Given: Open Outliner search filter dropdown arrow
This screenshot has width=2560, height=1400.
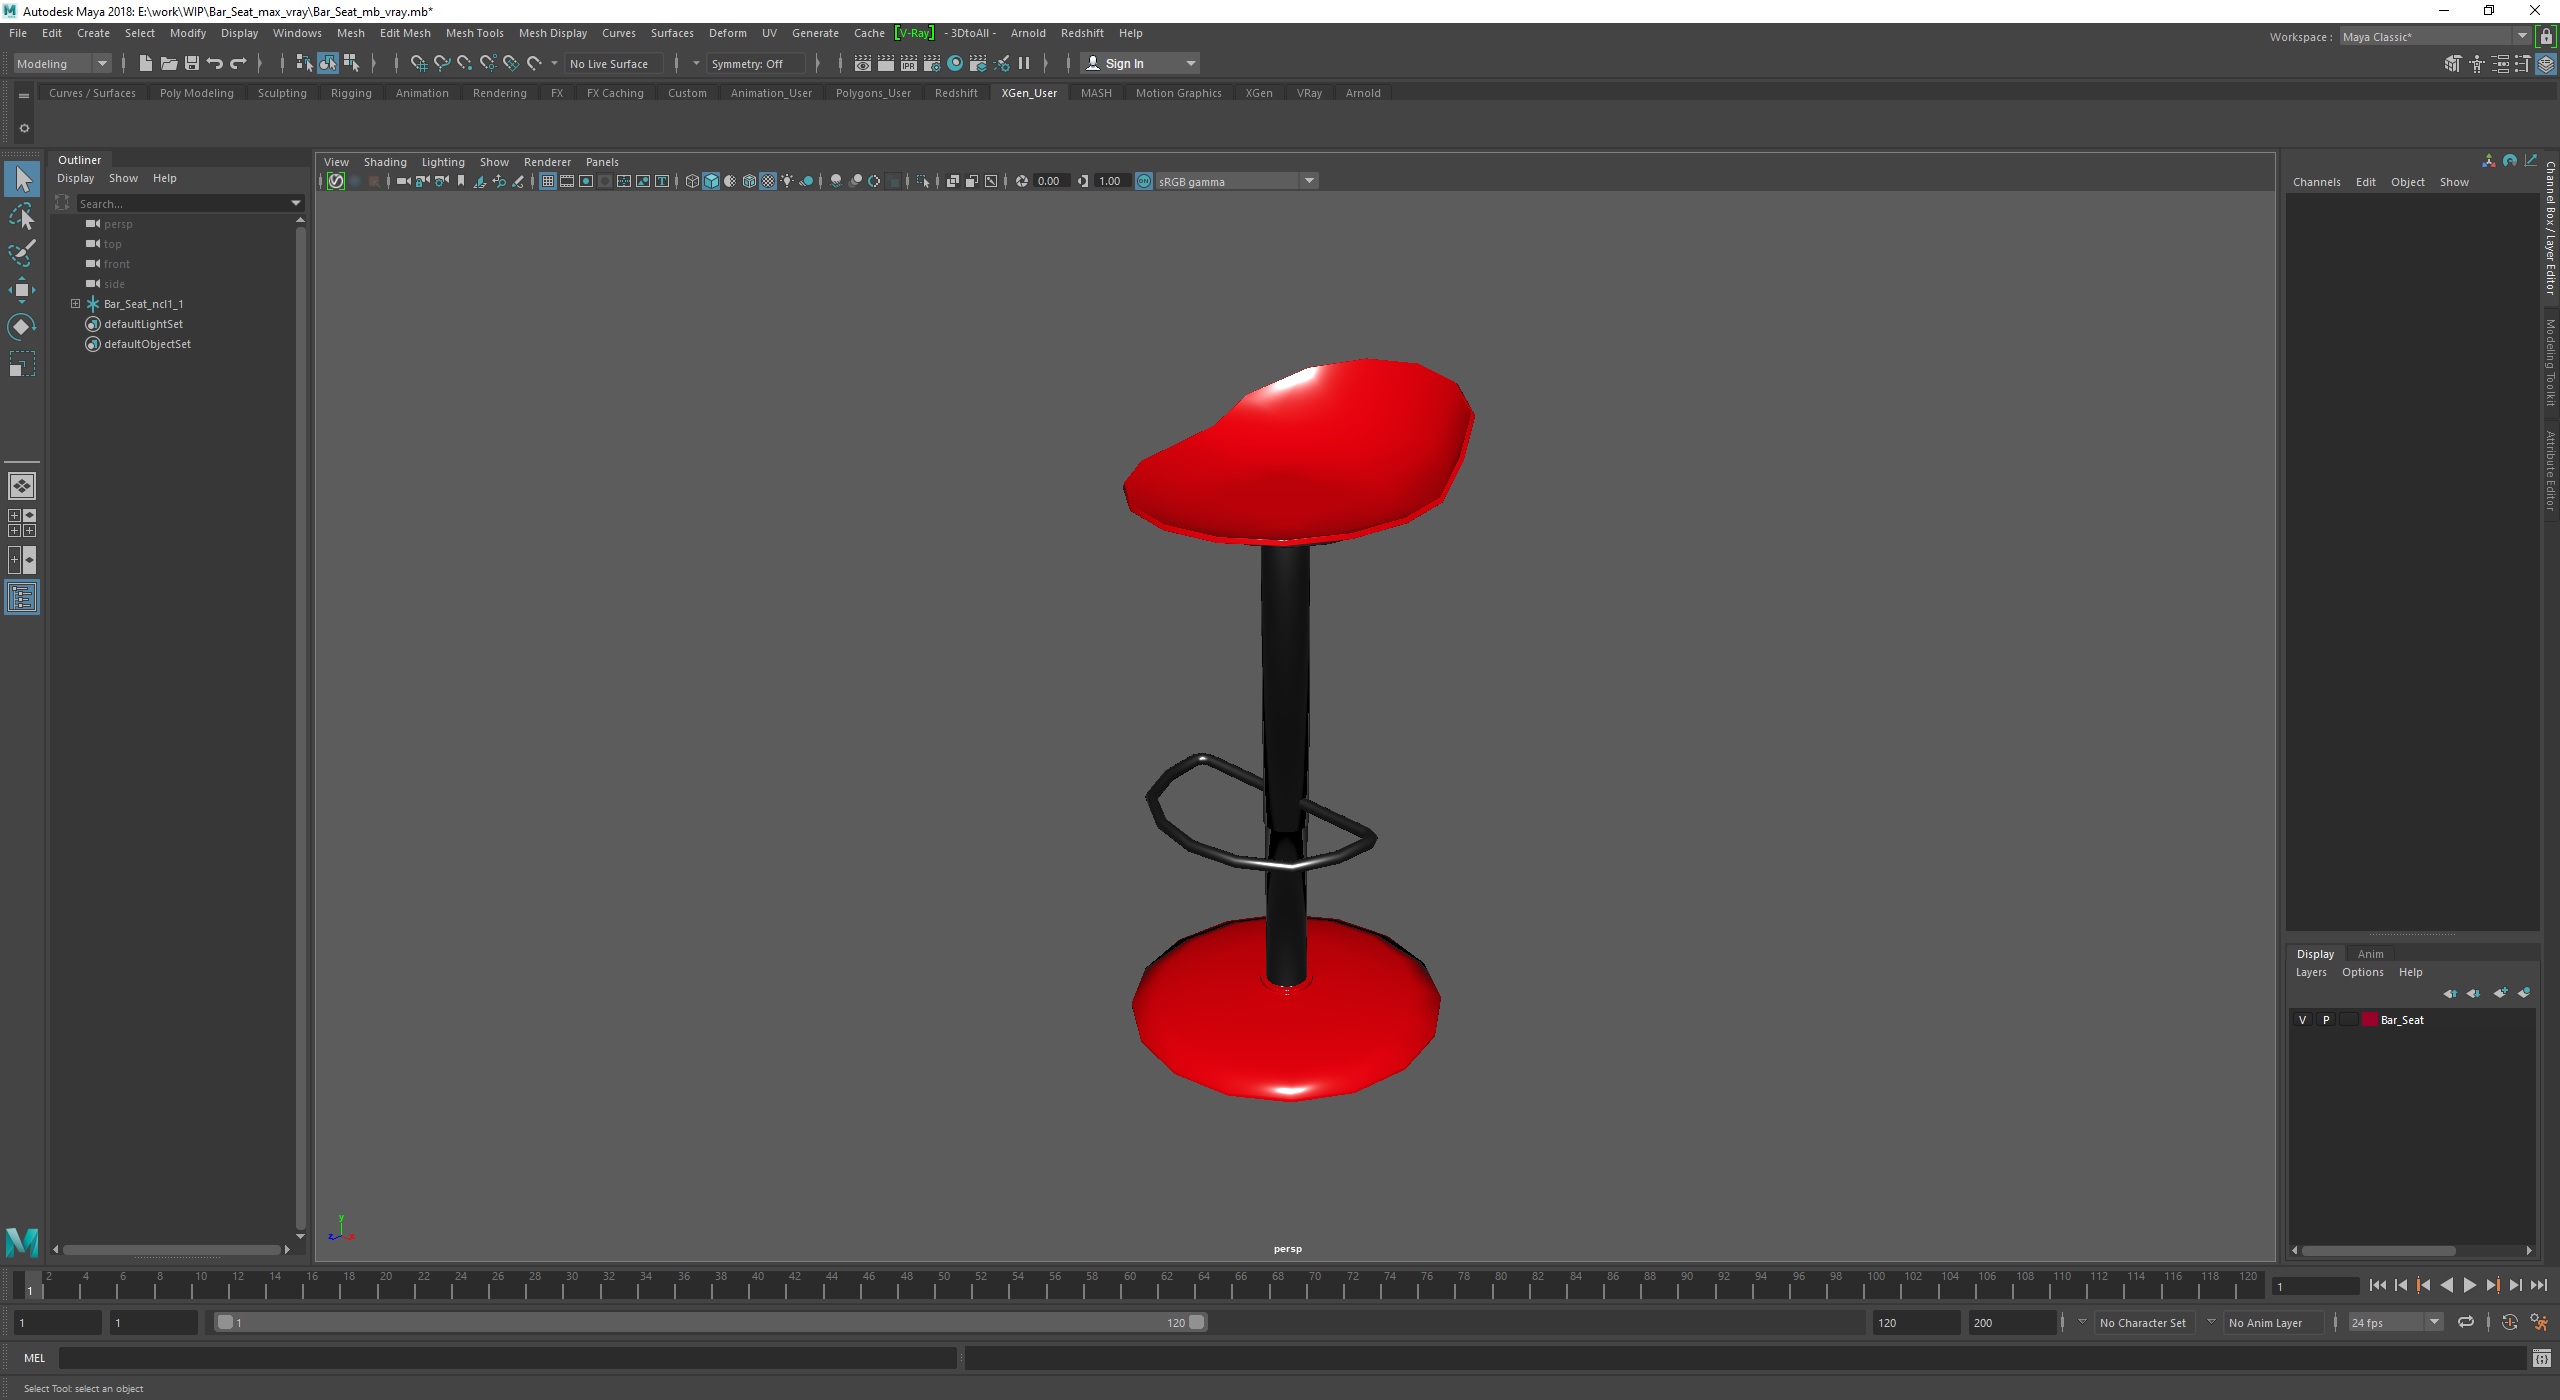Looking at the screenshot, I should (296, 203).
